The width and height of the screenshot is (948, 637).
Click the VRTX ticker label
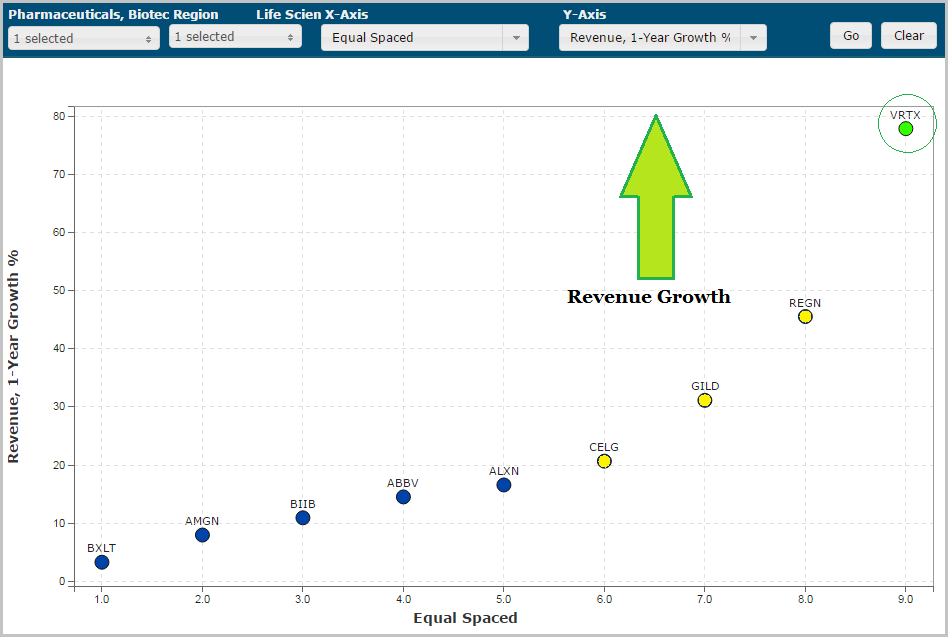point(904,115)
